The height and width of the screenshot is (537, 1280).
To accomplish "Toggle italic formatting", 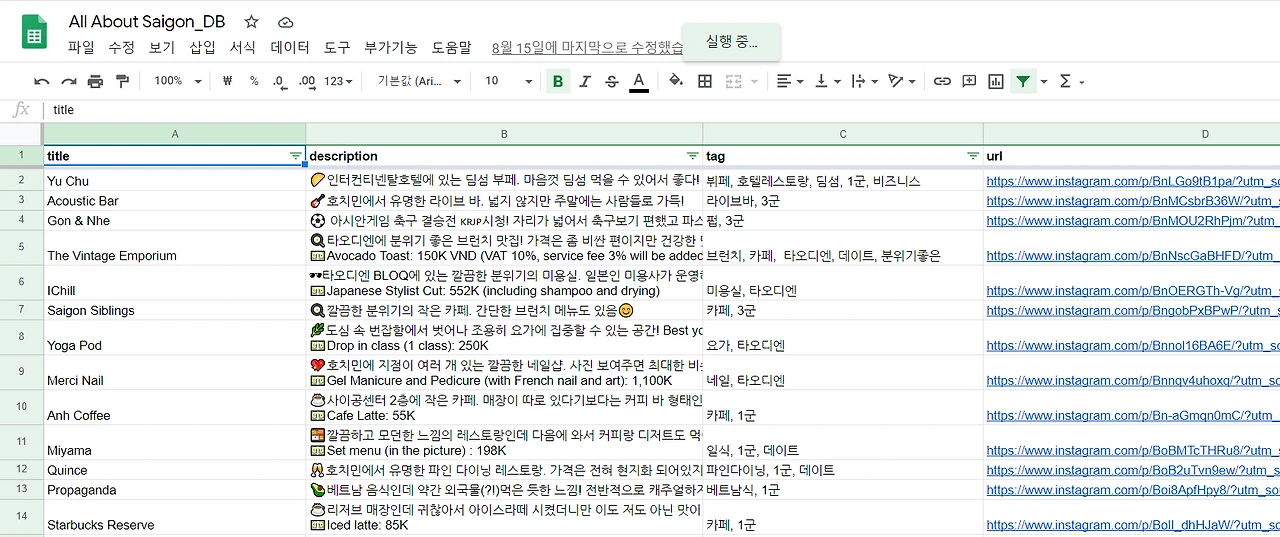I will 585,81.
